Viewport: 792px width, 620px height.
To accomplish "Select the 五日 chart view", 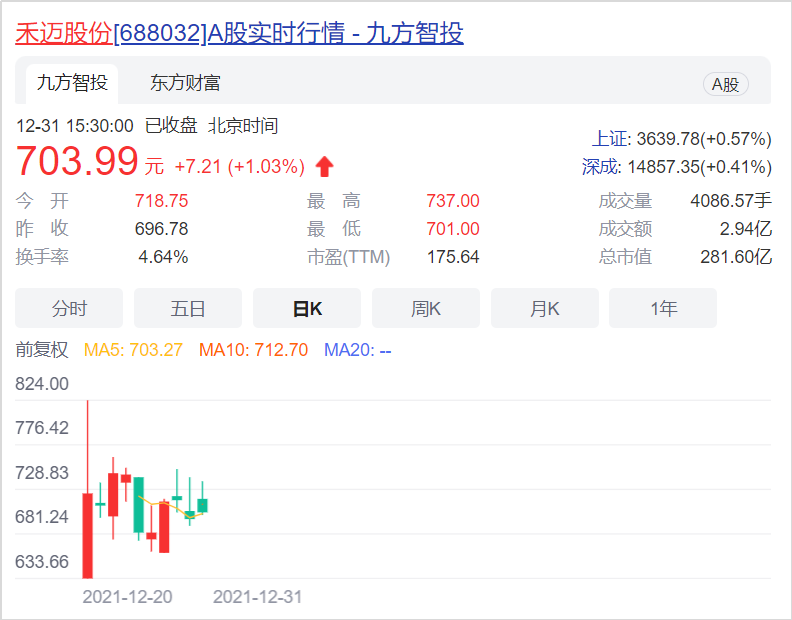I will pos(188,308).
